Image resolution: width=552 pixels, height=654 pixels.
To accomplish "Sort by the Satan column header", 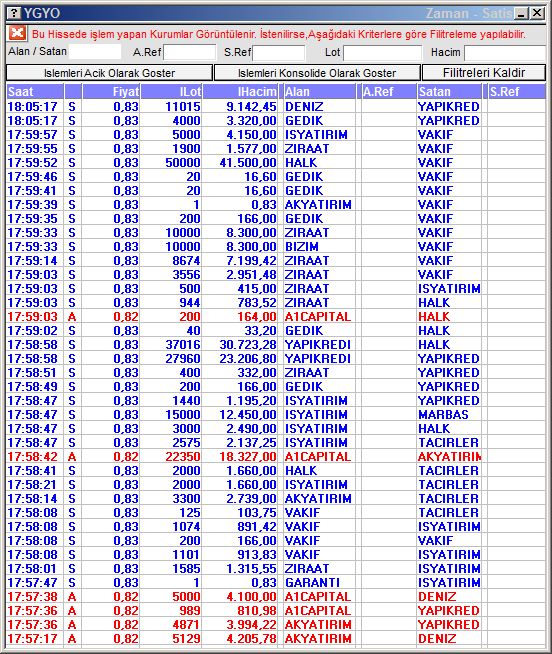I will click(449, 91).
